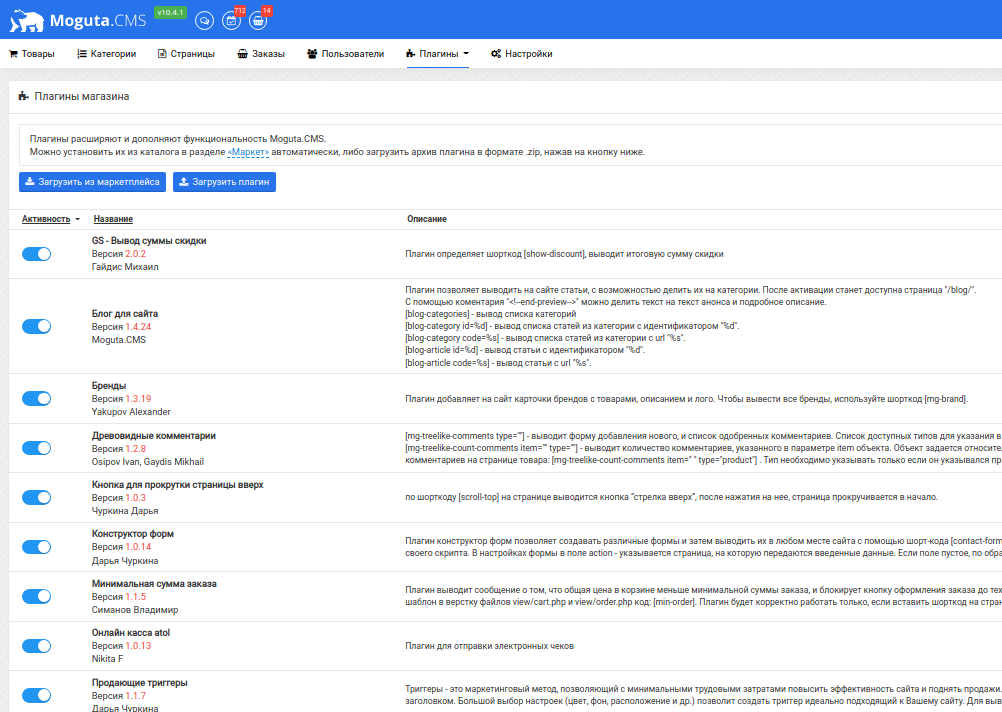1002x712 pixels.
Task: Toggle Конструктор форм plugin switch
Action: (36, 547)
